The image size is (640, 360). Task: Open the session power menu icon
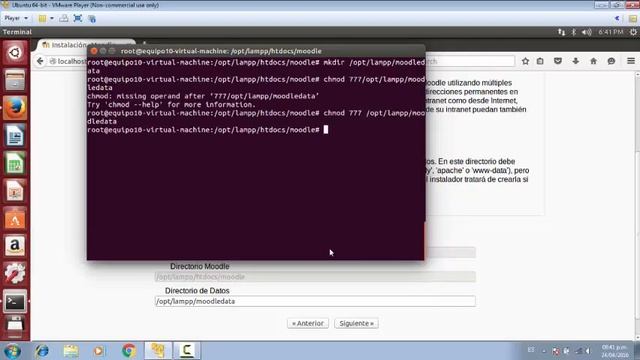pos(633,32)
